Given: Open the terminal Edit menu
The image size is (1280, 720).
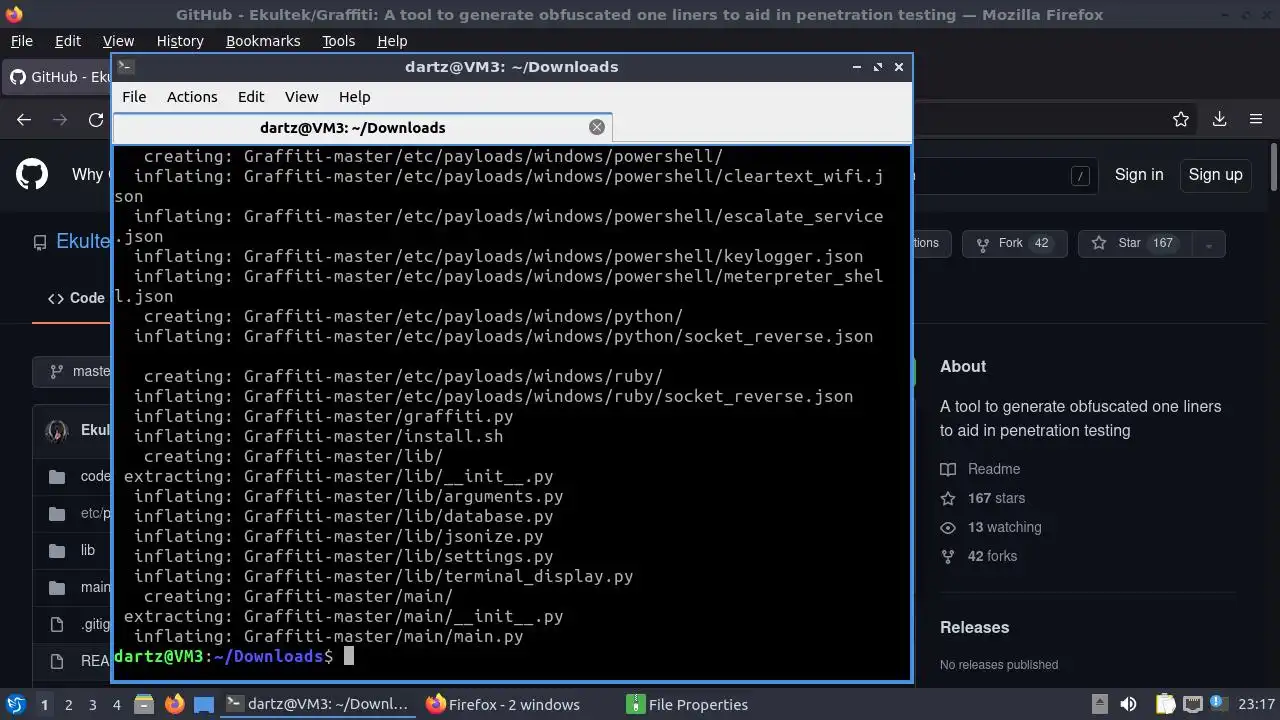Looking at the screenshot, I should coord(251,97).
